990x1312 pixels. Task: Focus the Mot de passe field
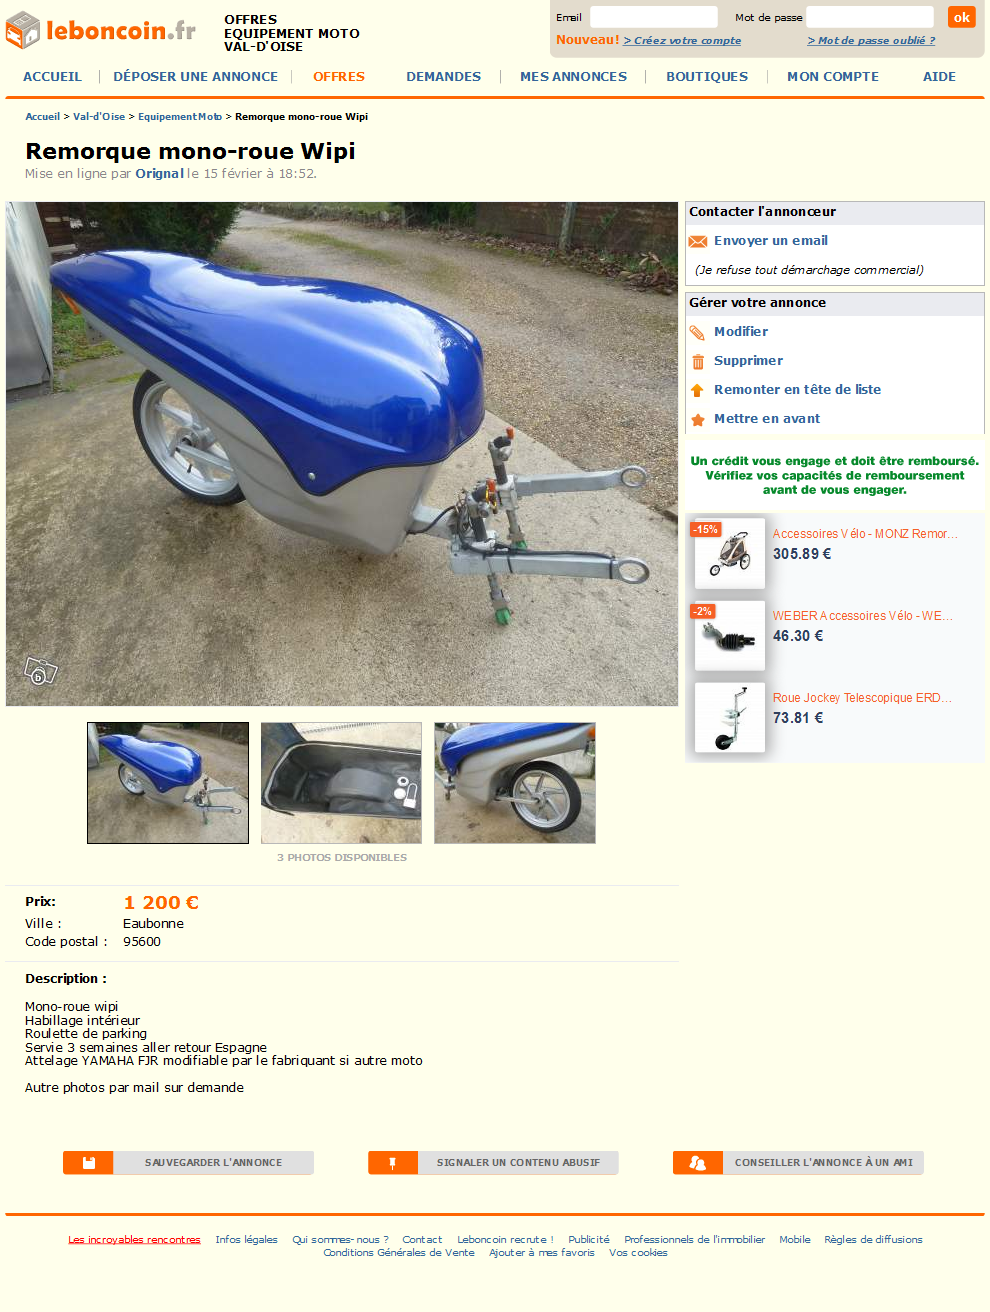(870, 17)
